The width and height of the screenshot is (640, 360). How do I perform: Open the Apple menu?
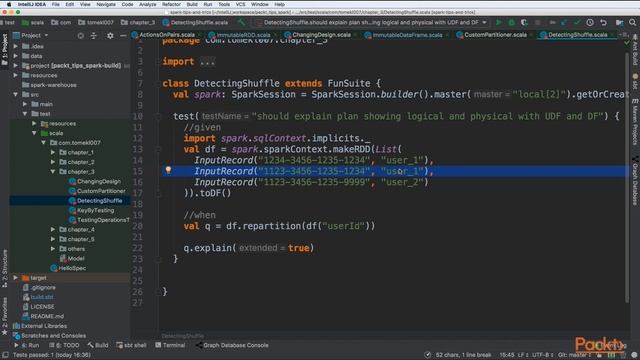click(x=9, y=4)
